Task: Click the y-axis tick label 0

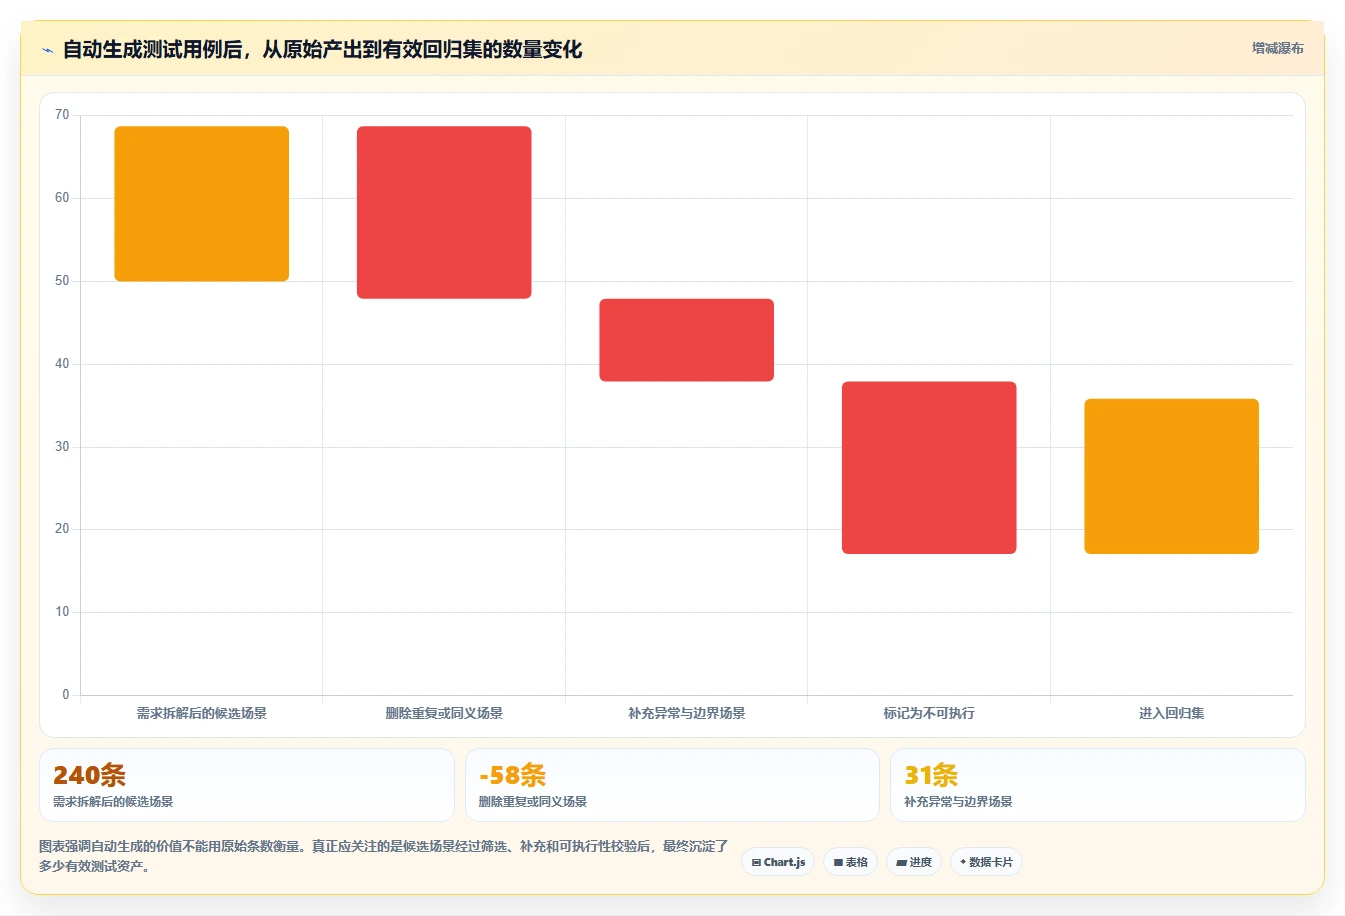Action: [x=66, y=695]
